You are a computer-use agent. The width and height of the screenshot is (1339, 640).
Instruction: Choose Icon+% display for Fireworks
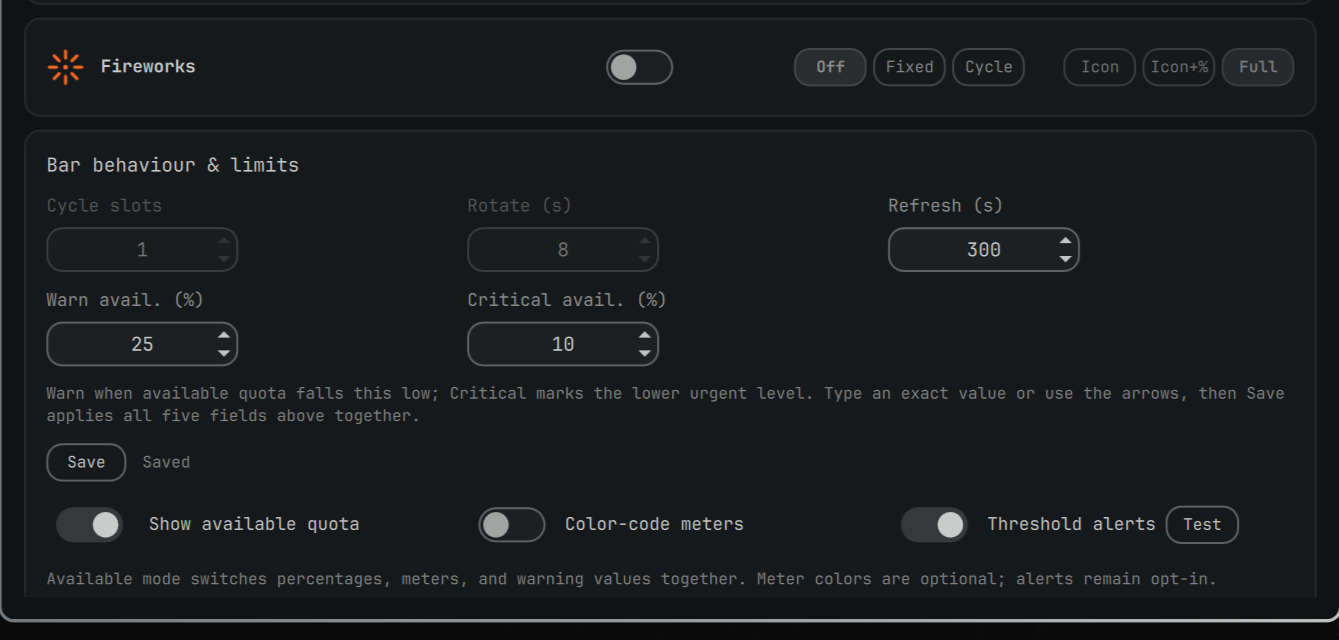1178,67
